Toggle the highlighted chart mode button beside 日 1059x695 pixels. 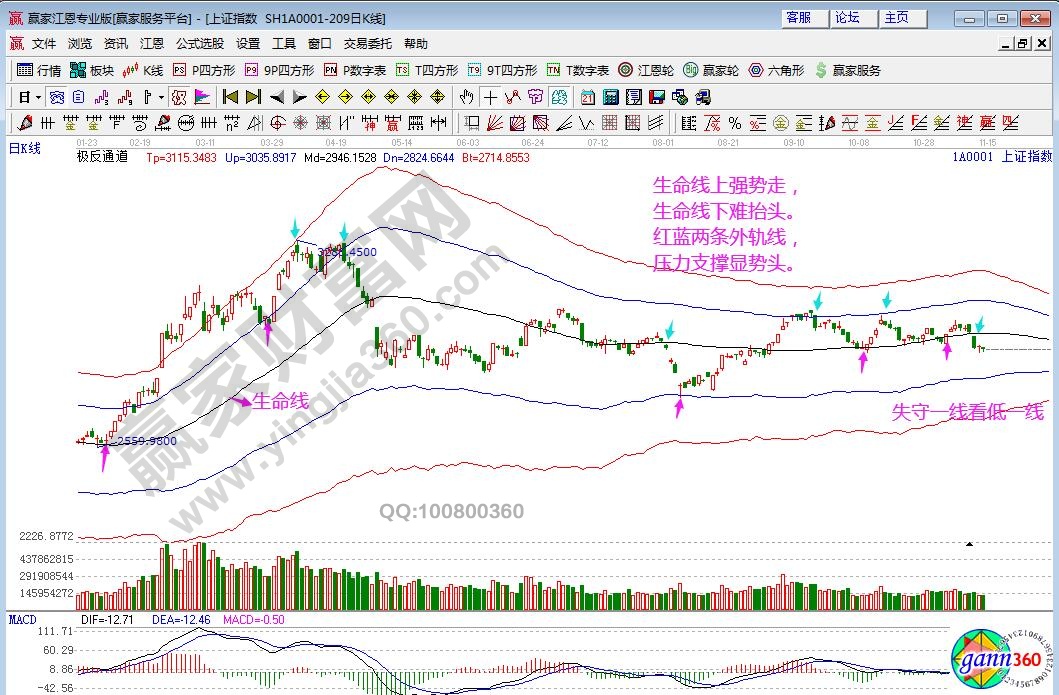[x=57, y=97]
